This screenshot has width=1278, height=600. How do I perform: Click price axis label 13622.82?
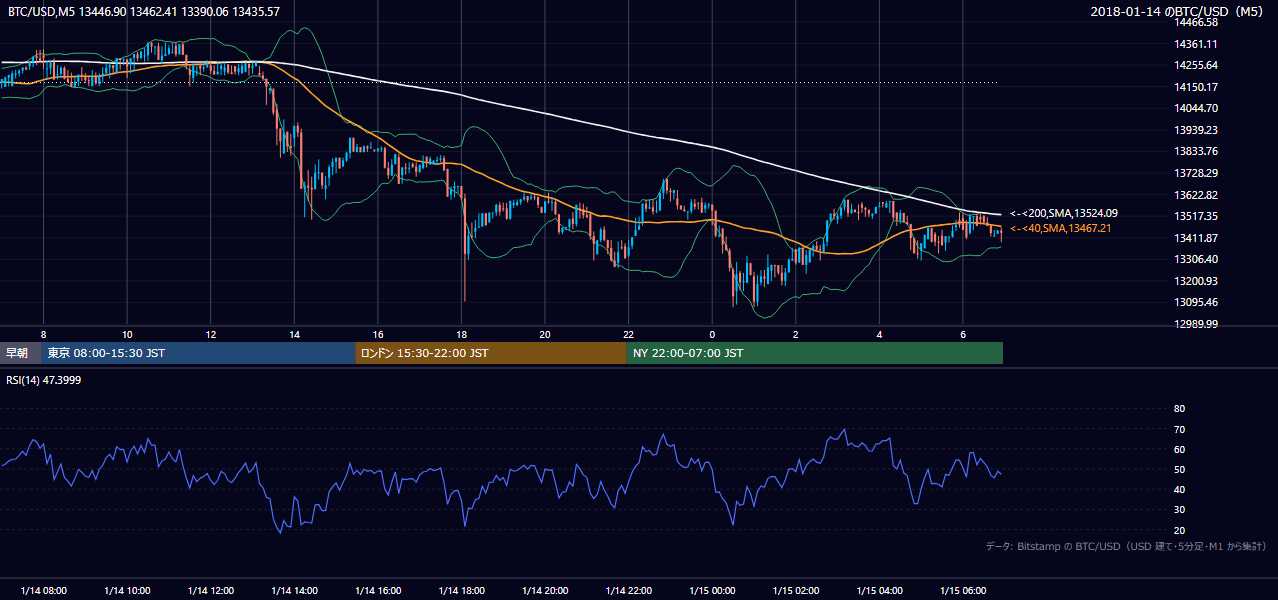coord(1197,195)
